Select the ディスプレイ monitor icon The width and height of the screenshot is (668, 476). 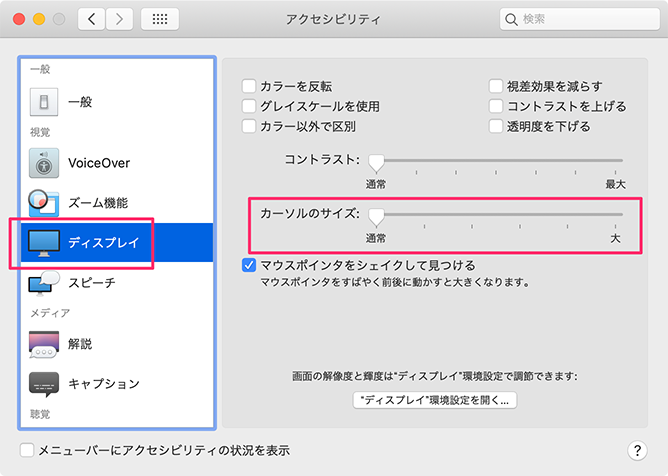pos(44,243)
